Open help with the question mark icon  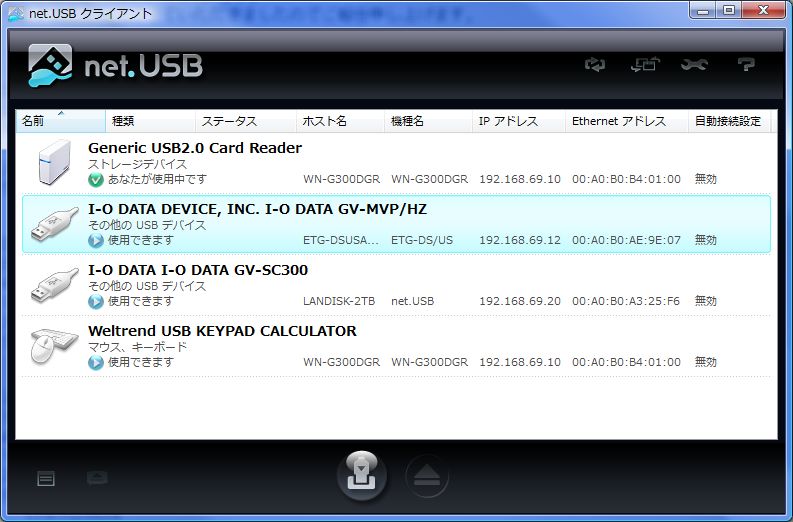pyautogui.click(x=746, y=65)
